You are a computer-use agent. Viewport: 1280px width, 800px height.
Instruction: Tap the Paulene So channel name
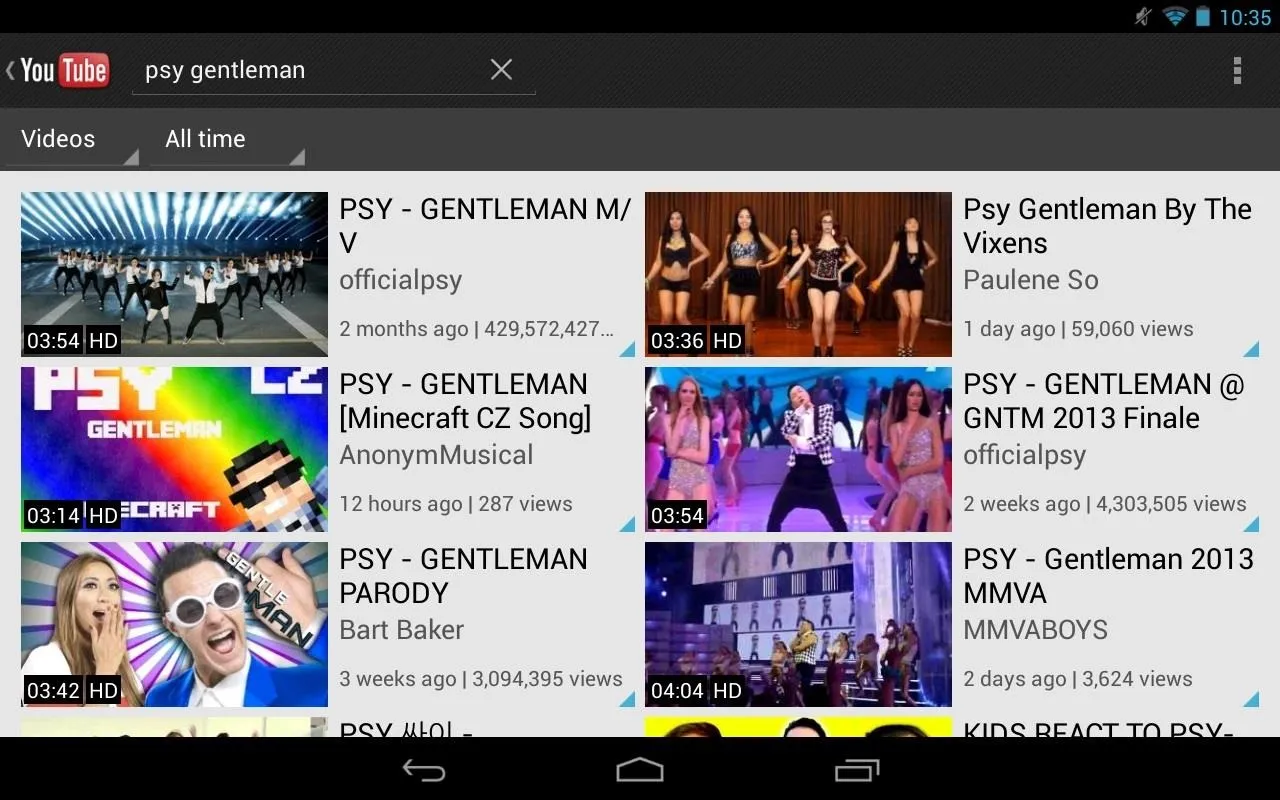pos(1031,280)
